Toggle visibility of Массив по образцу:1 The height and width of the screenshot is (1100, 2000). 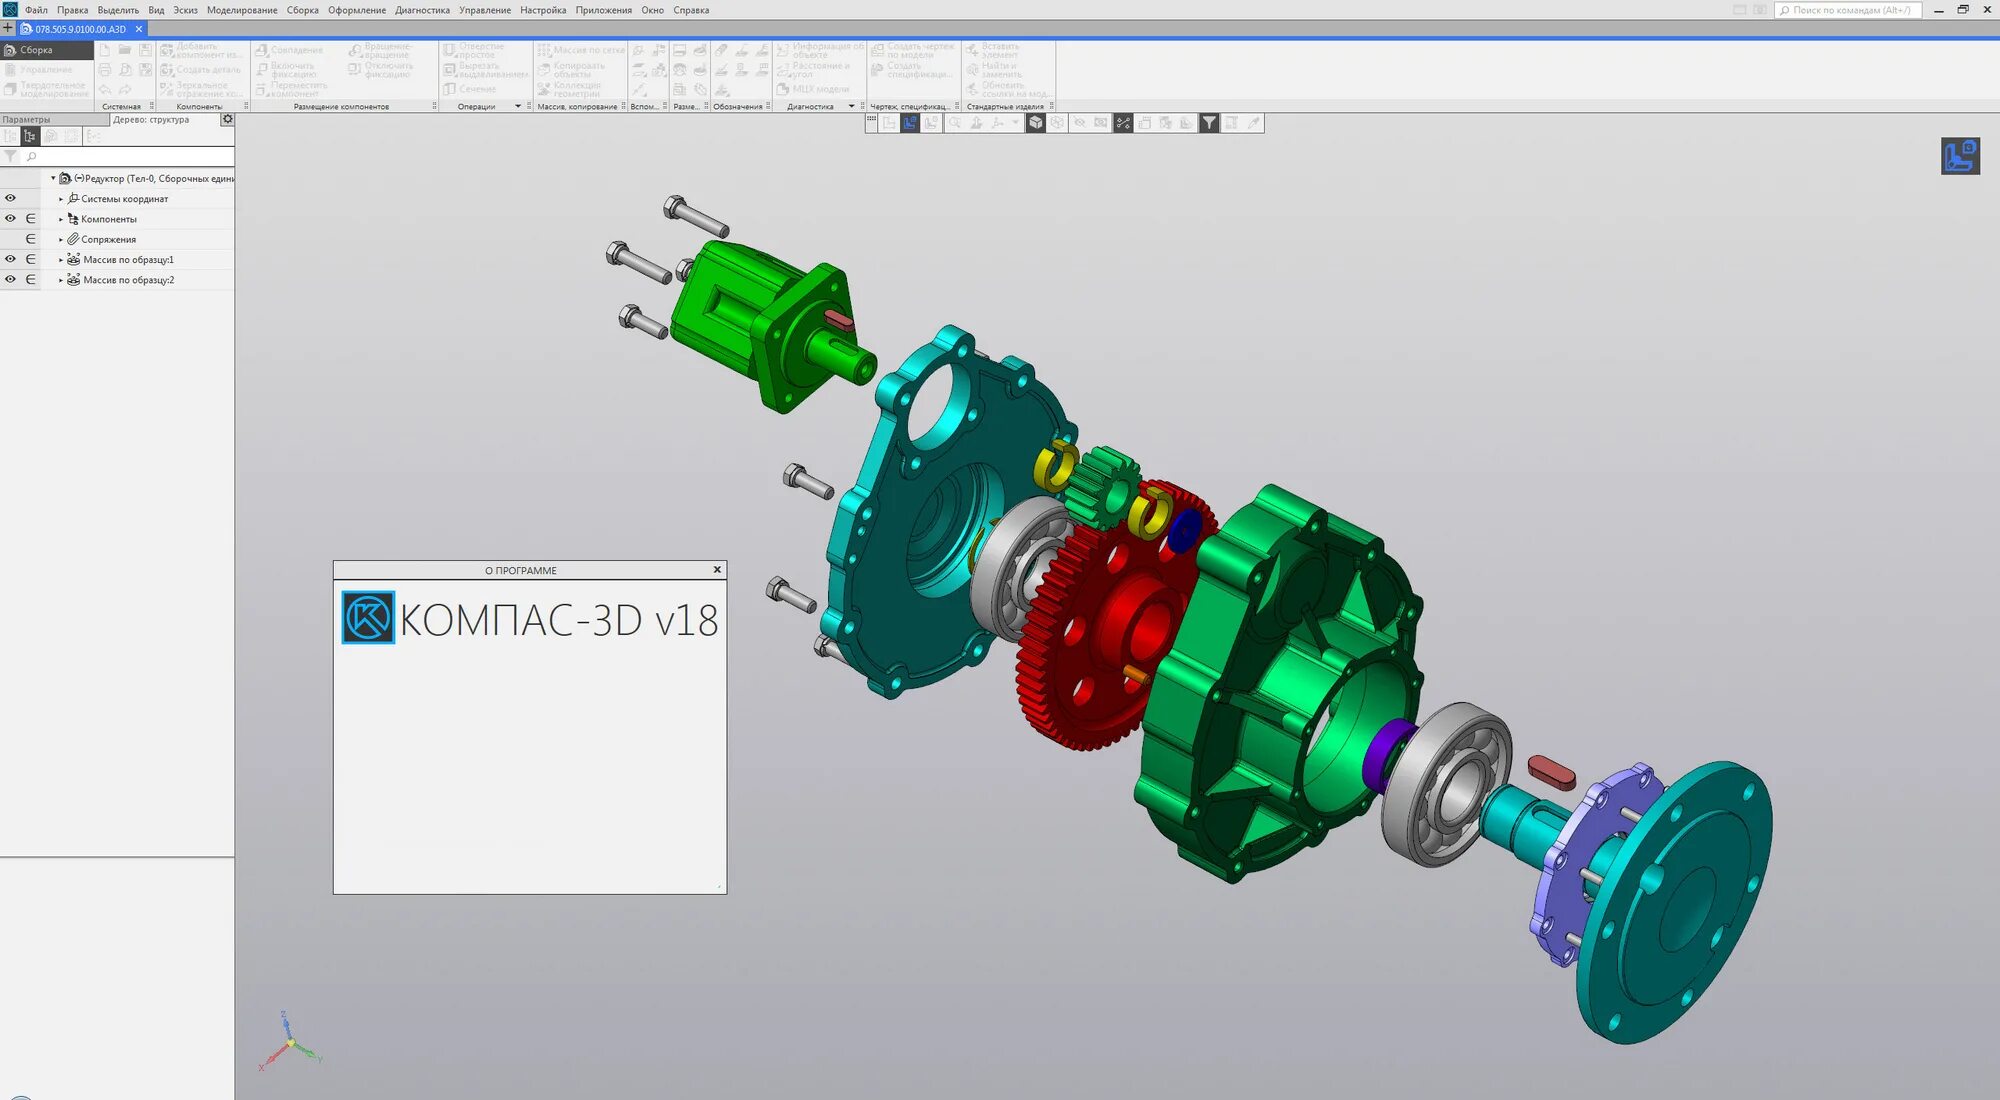tap(10, 259)
